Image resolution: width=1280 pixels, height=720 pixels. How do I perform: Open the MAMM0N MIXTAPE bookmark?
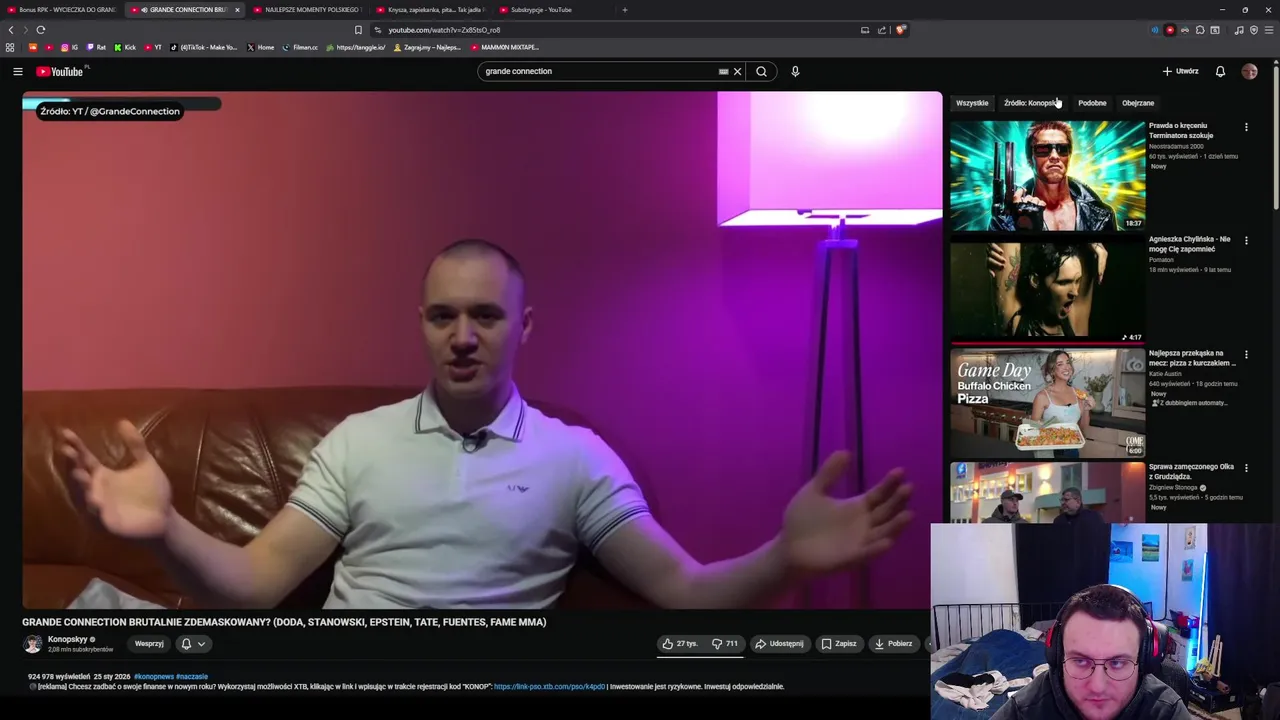point(505,47)
